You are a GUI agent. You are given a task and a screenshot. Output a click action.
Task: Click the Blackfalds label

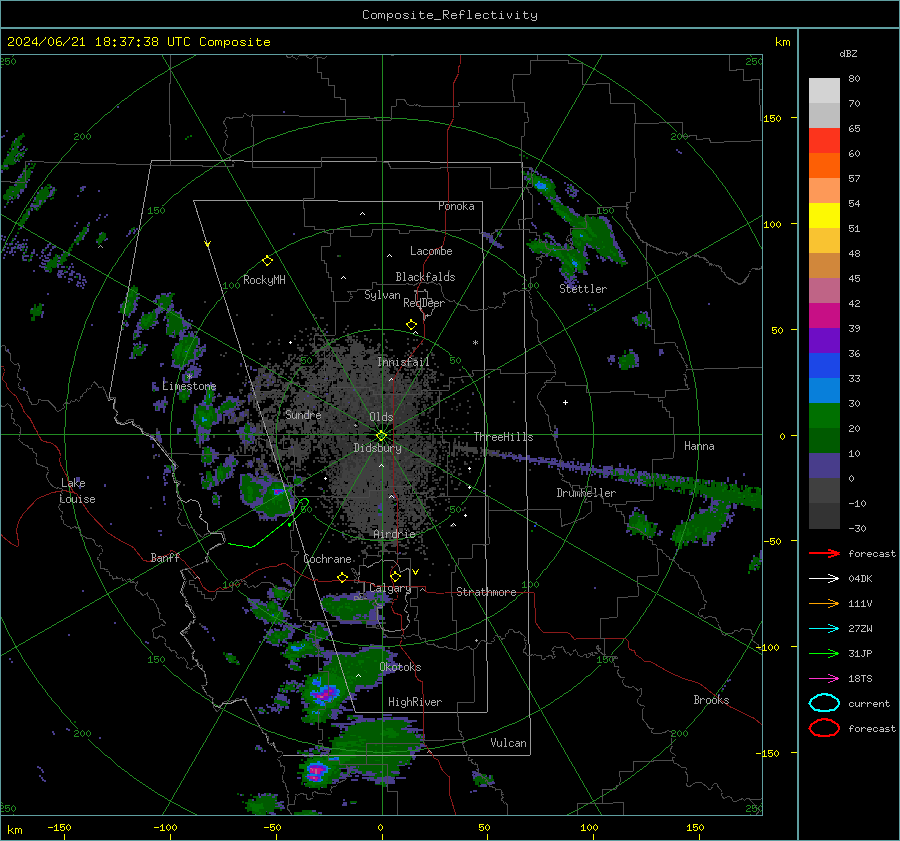pos(425,277)
